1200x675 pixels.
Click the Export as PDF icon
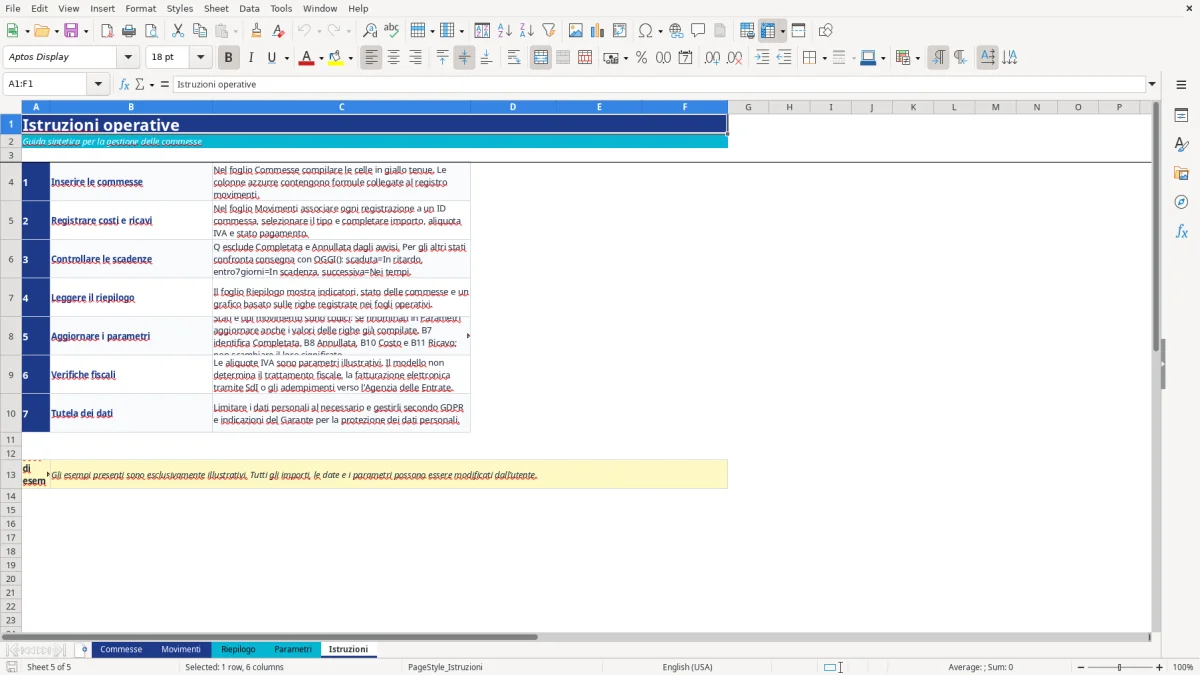107,31
